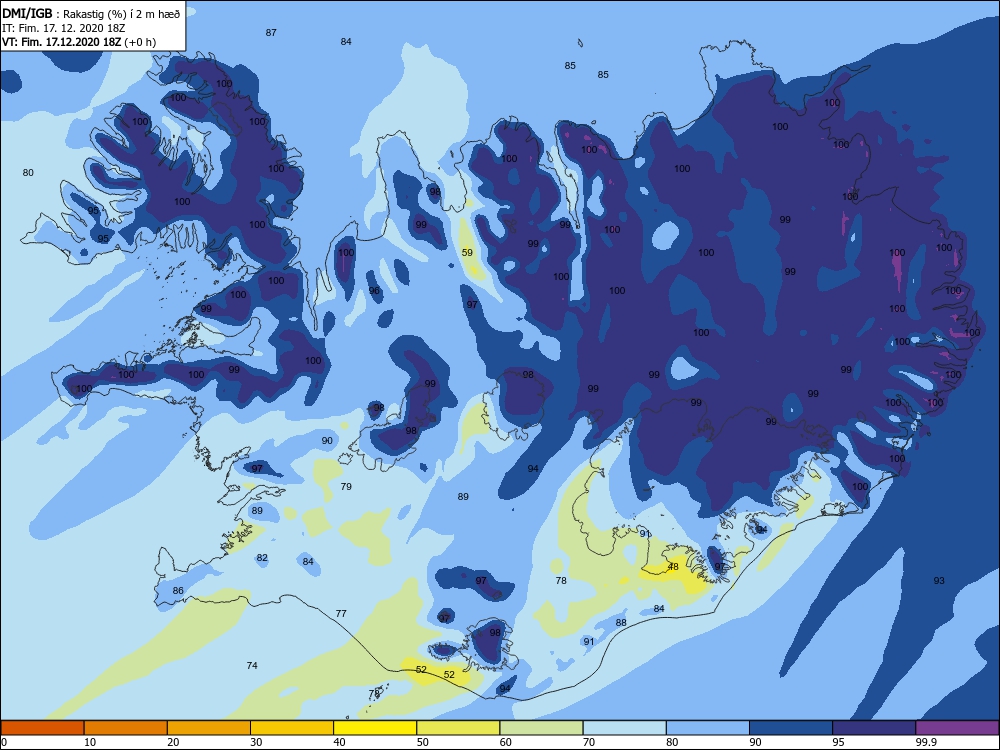Click the 'IT: Fim. 17. 12. 2020 18Z' line
This screenshot has width=1000, height=750.
[63, 28]
